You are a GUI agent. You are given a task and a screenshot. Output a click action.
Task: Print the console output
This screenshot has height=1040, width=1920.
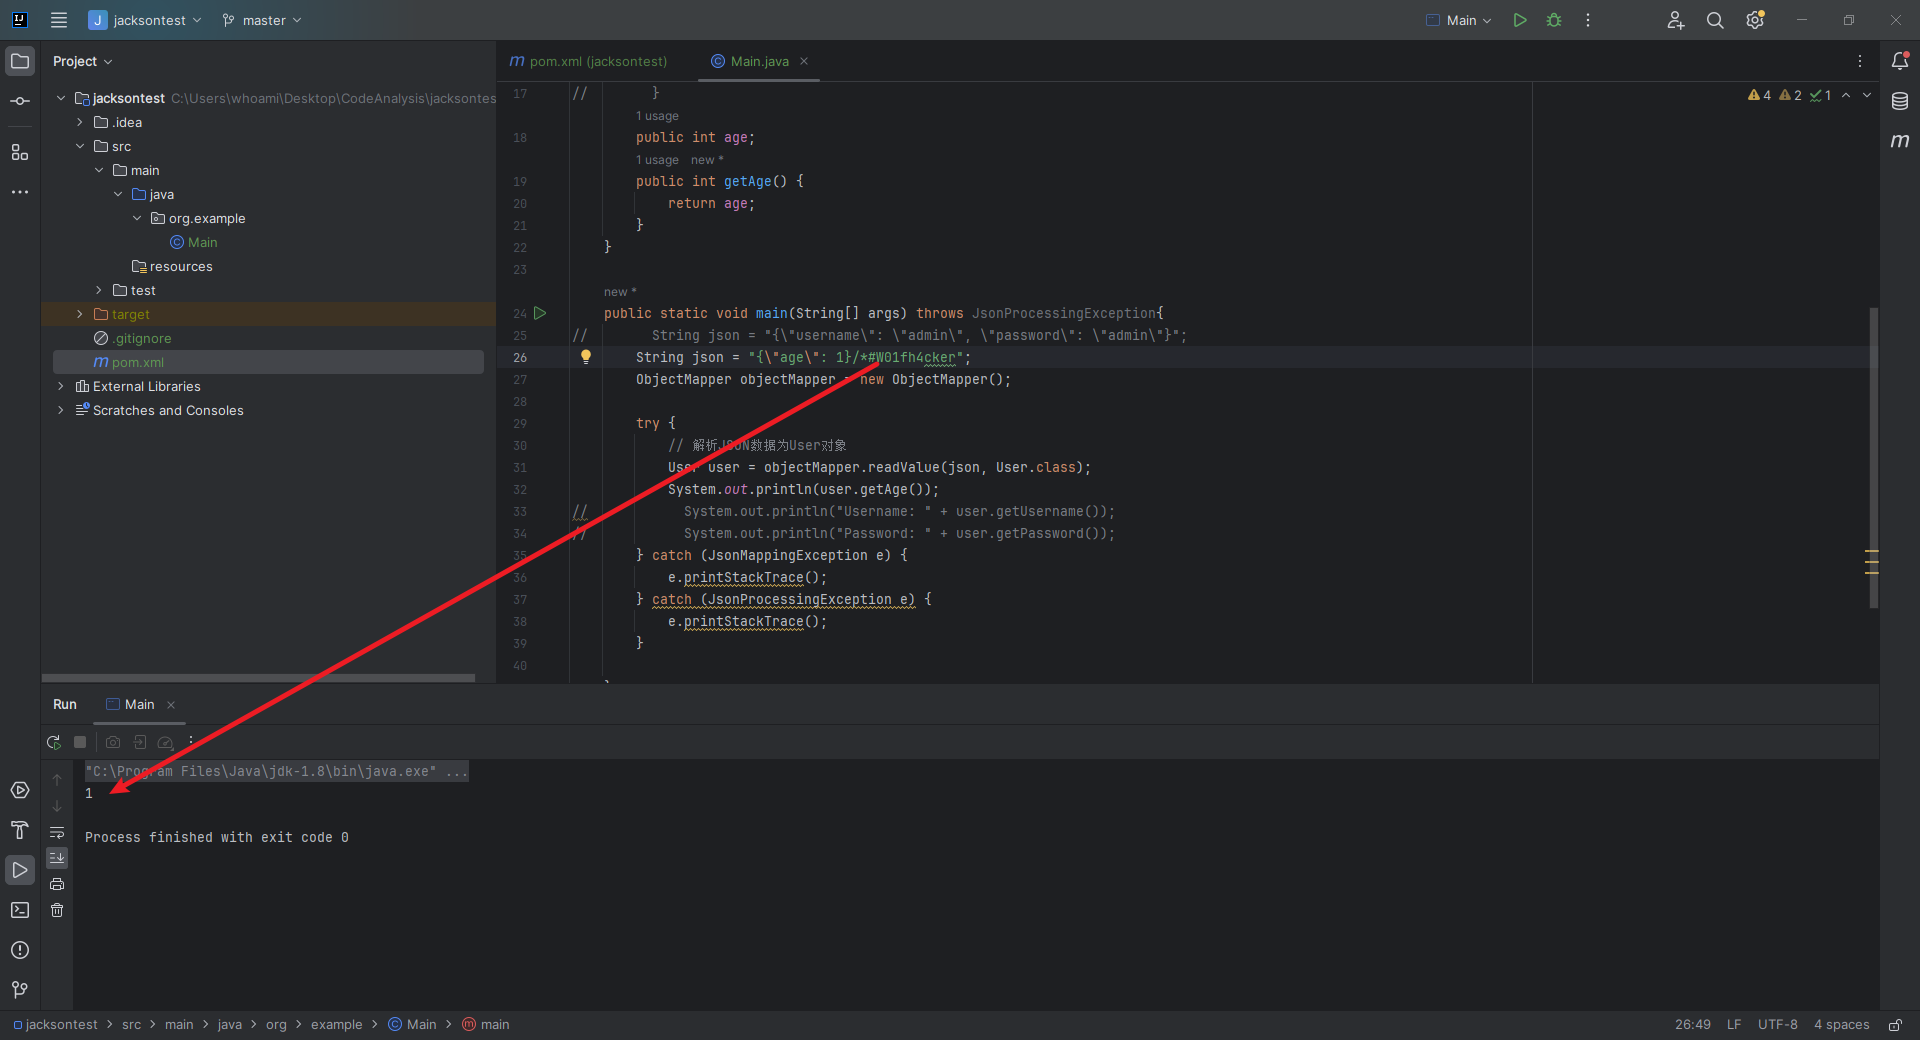(57, 884)
